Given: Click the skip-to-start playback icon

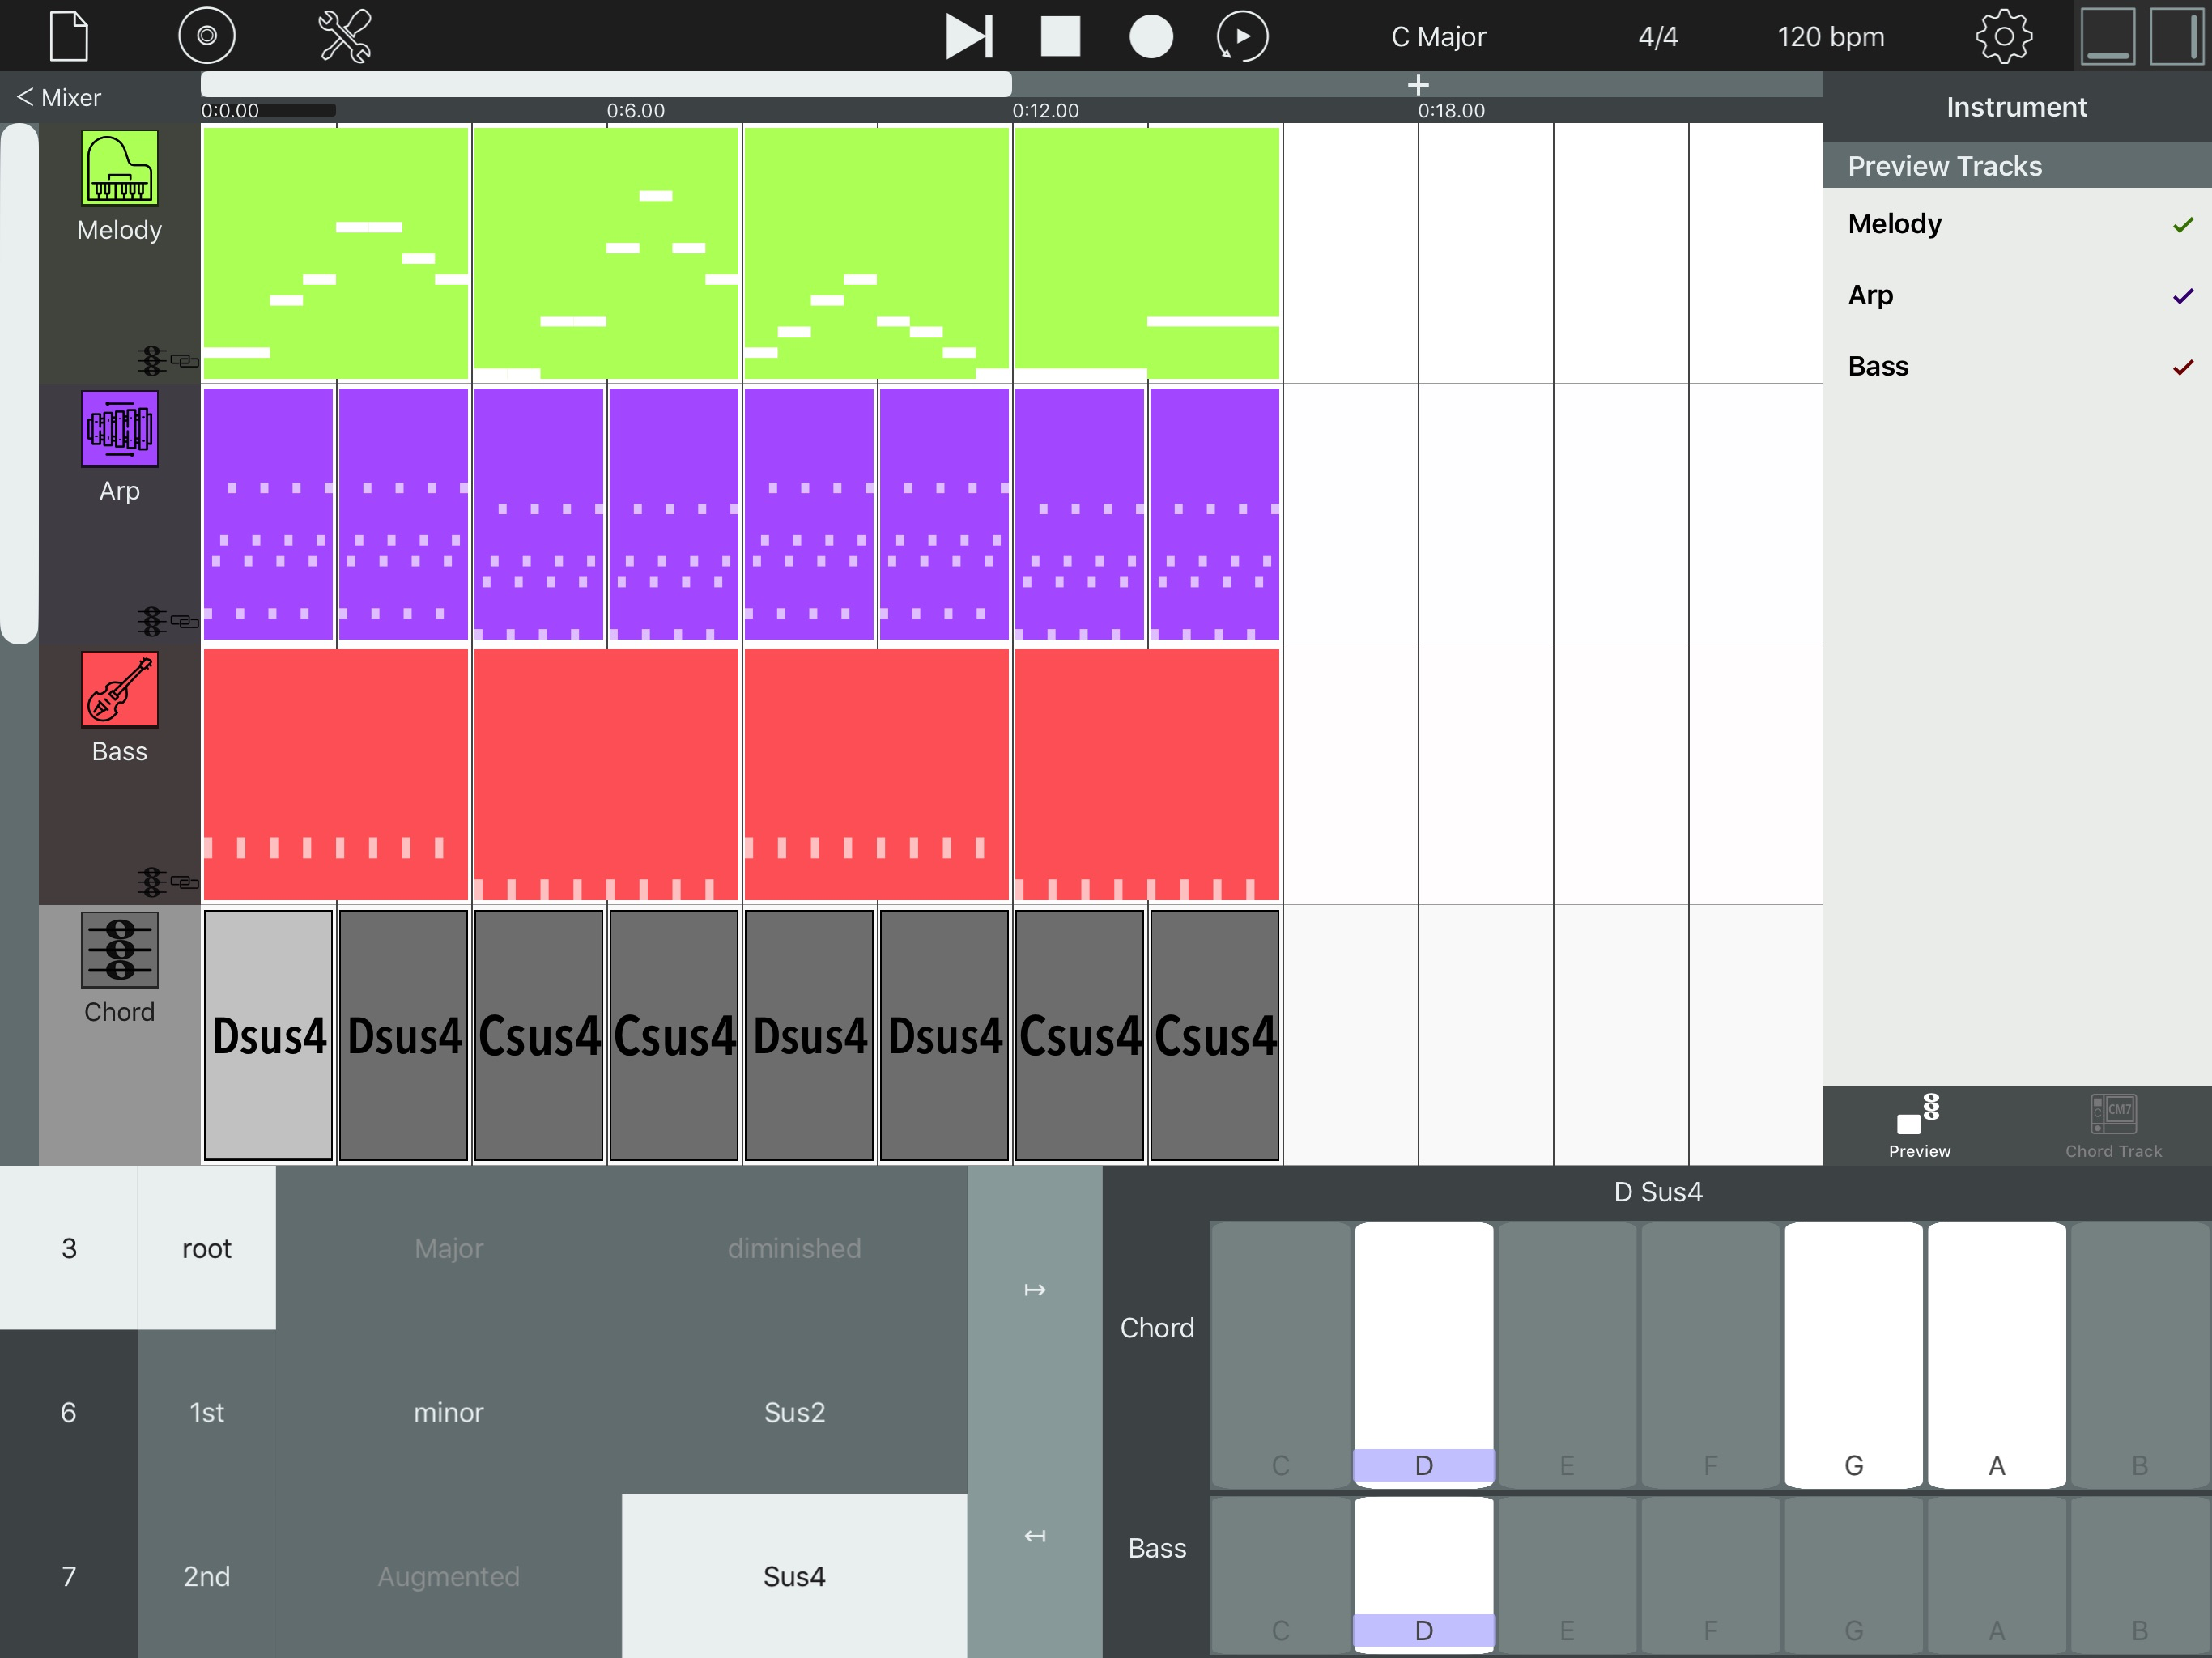Looking at the screenshot, I should (x=968, y=36).
